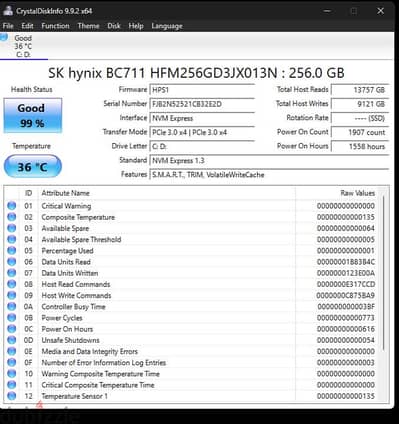399x424 pixels.
Task: Select the C: D: disk tab with Good status
Action: 23,46
